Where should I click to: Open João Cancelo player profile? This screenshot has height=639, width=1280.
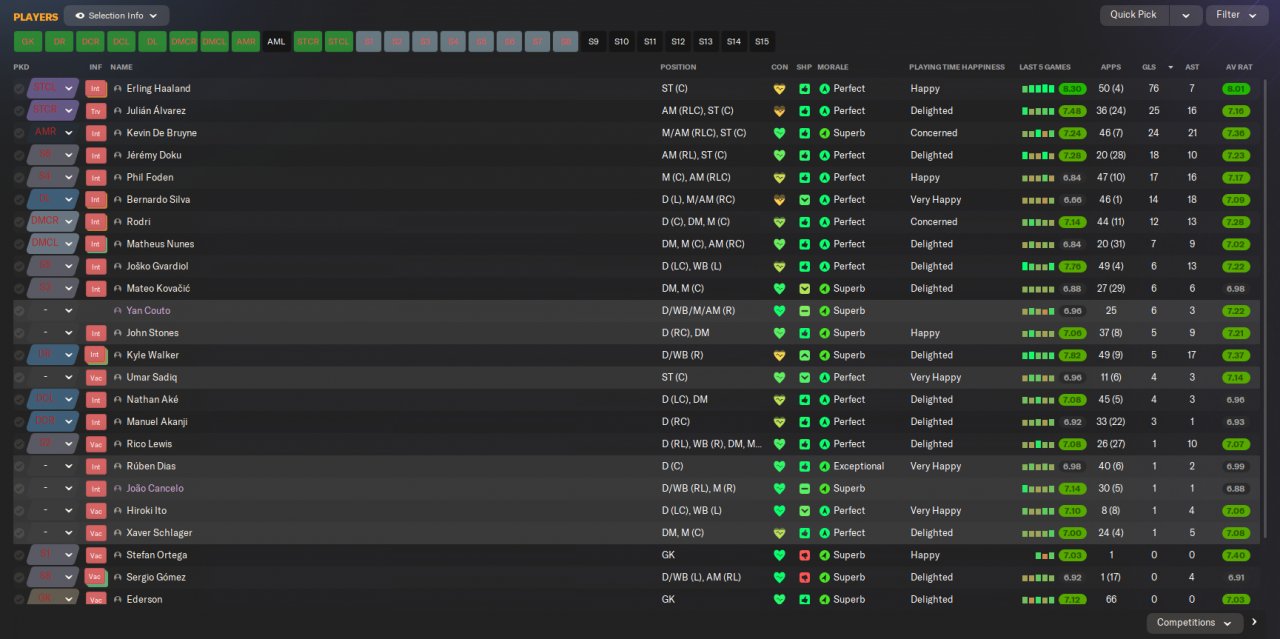[155, 488]
